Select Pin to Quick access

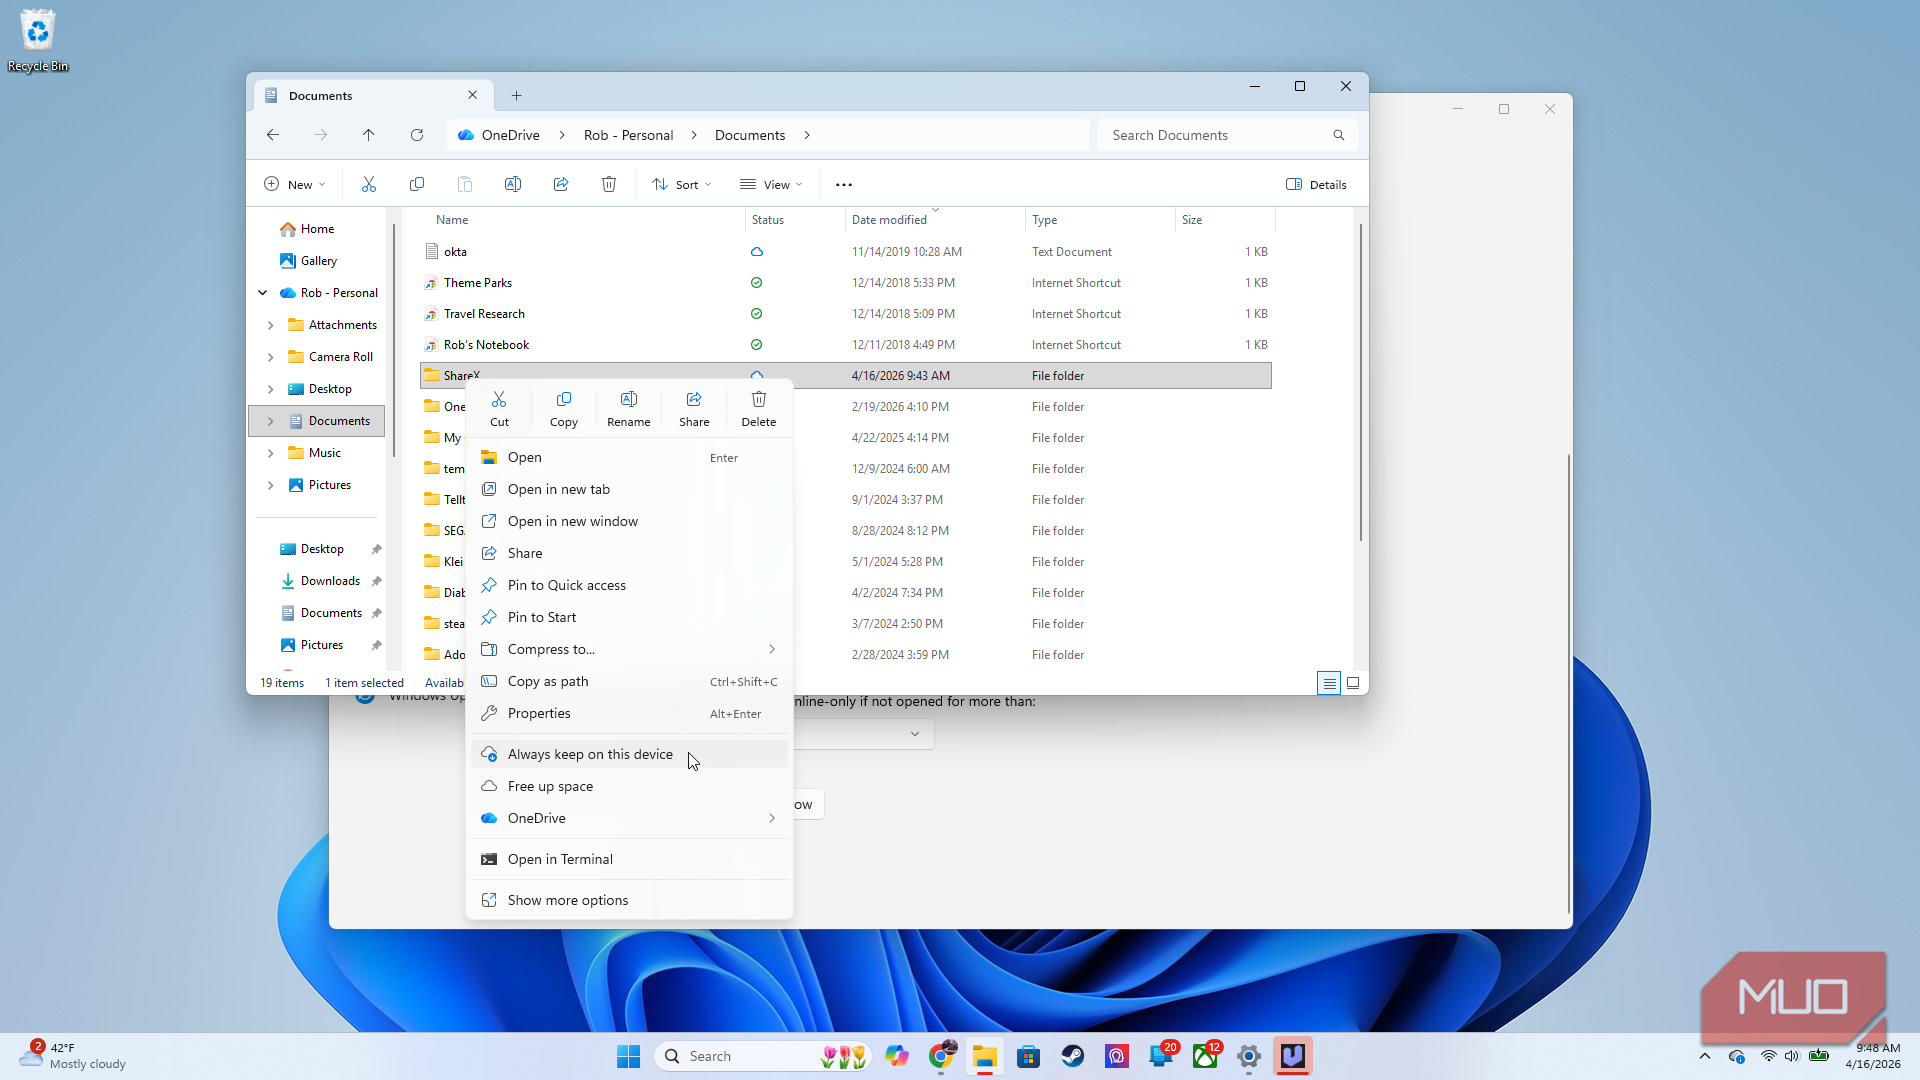tap(630, 586)
